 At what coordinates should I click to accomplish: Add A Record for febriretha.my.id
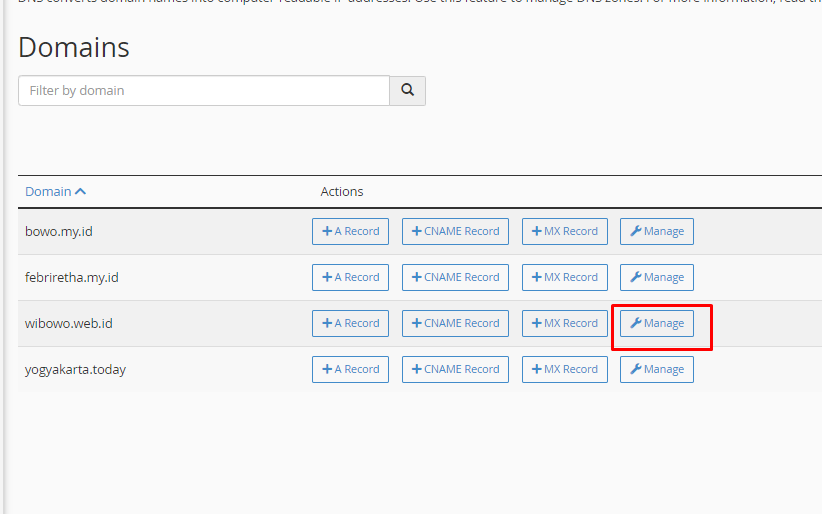click(350, 277)
